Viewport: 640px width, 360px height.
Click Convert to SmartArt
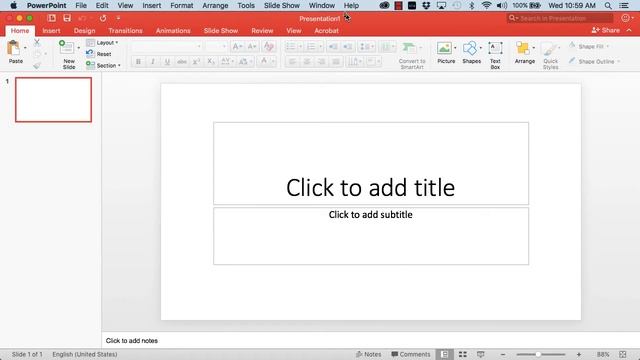click(412, 55)
